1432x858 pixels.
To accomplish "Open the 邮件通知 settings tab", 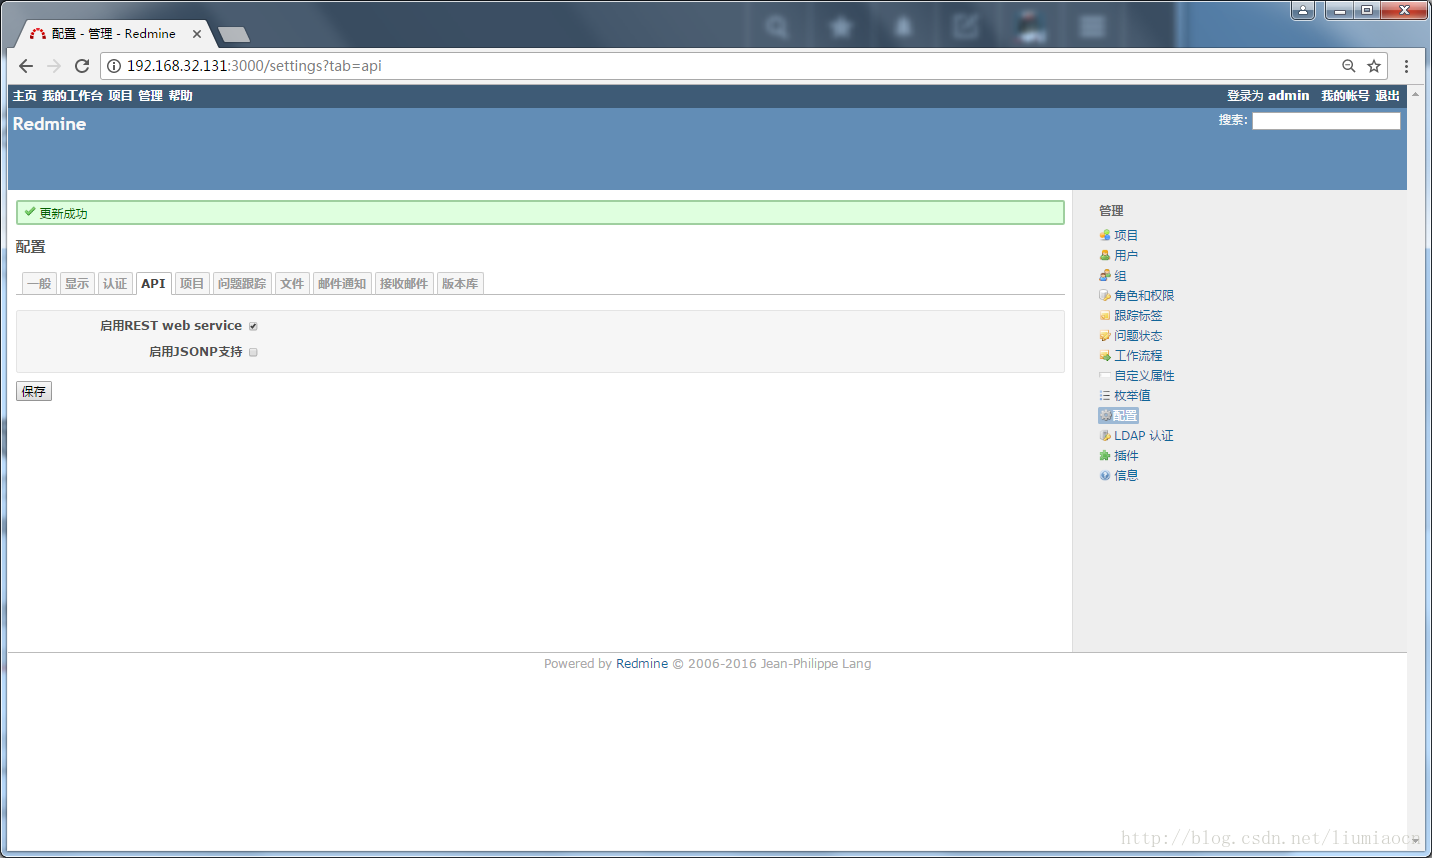I will pos(342,284).
